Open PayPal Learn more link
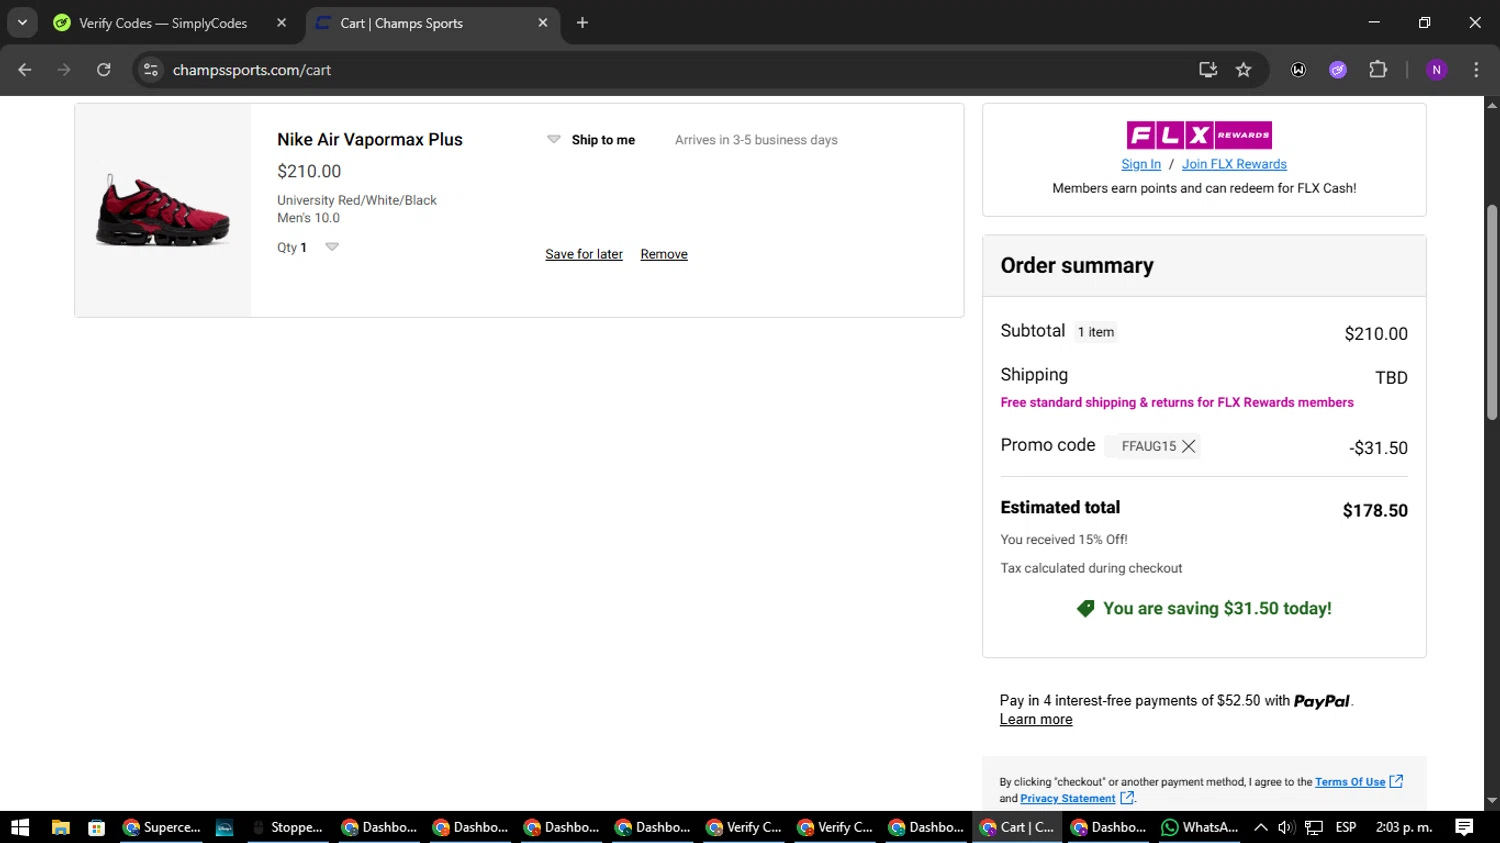Image resolution: width=1500 pixels, height=843 pixels. point(1036,720)
